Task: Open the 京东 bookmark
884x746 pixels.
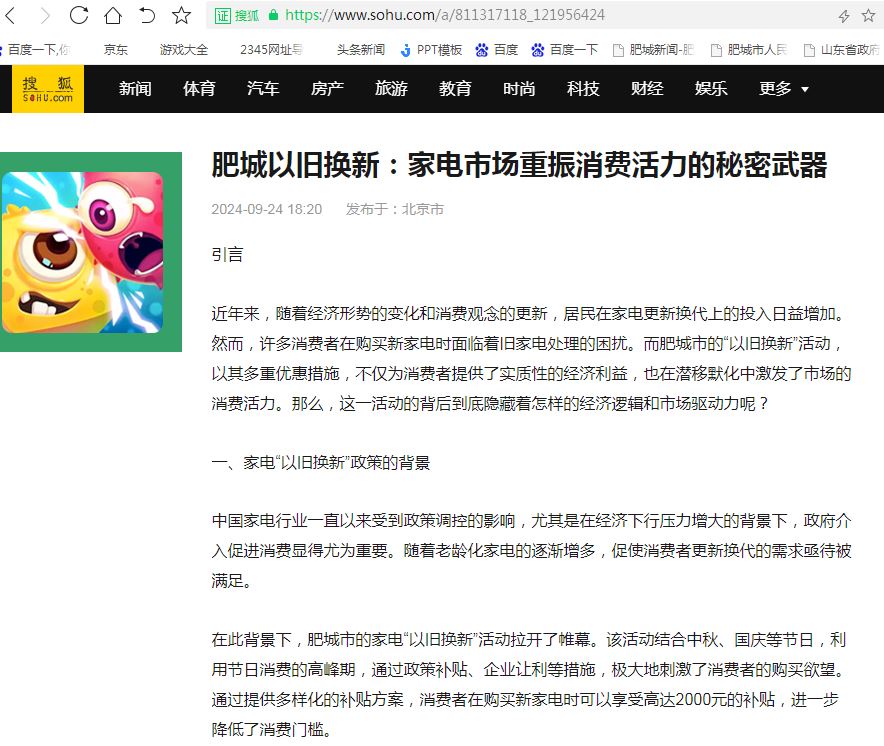Action: tap(116, 50)
